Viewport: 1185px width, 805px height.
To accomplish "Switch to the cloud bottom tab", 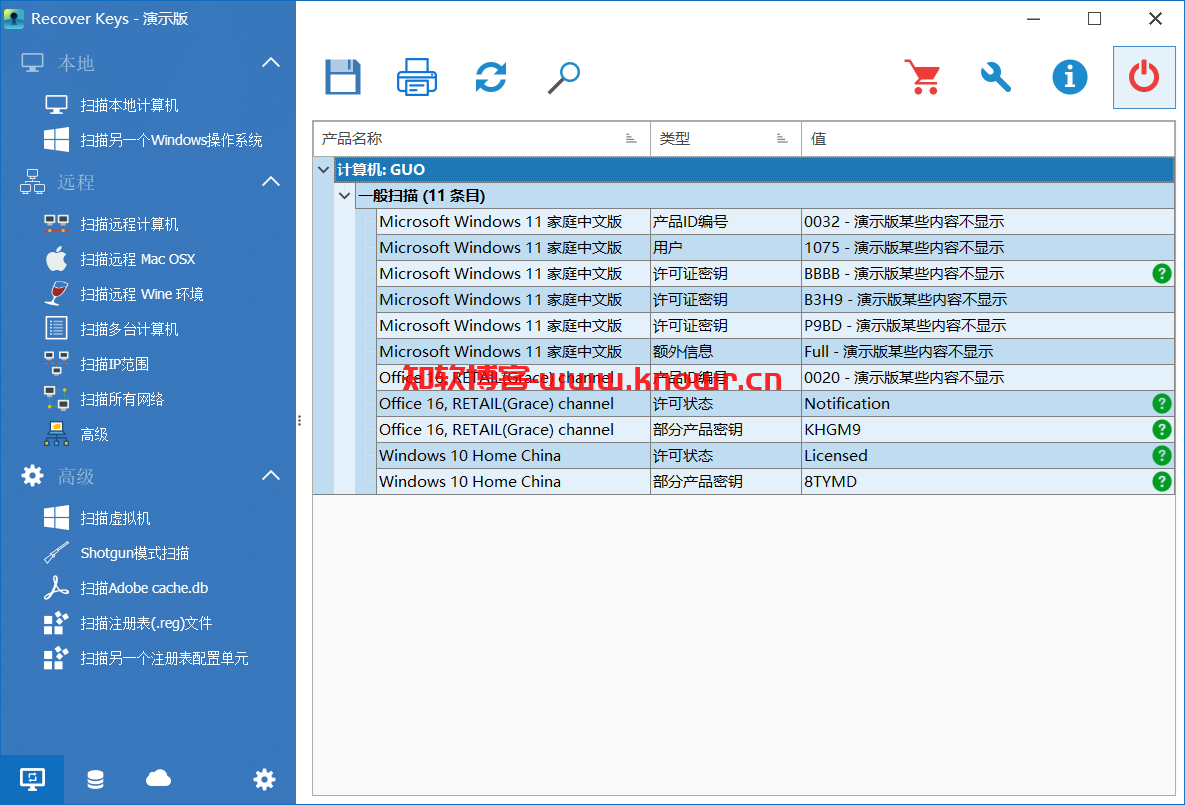I will (x=158, y=779).
